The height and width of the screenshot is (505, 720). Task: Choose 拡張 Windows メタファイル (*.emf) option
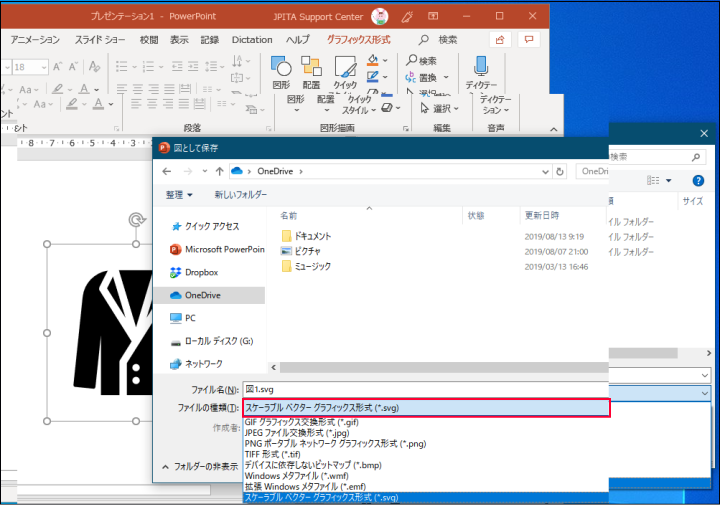coord(305,486)
